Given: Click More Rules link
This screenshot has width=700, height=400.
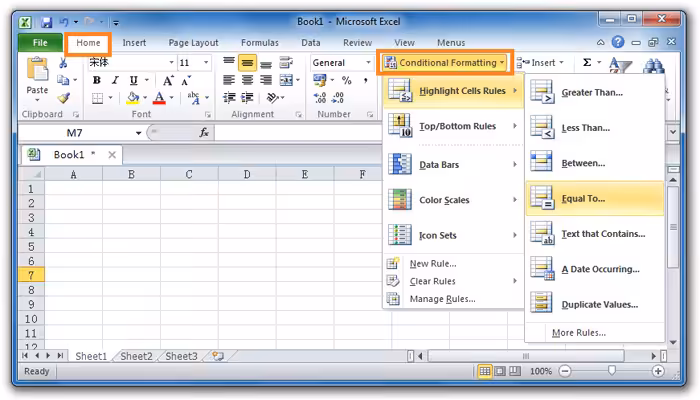Looking at the screenshot, I should coord(579,333).
